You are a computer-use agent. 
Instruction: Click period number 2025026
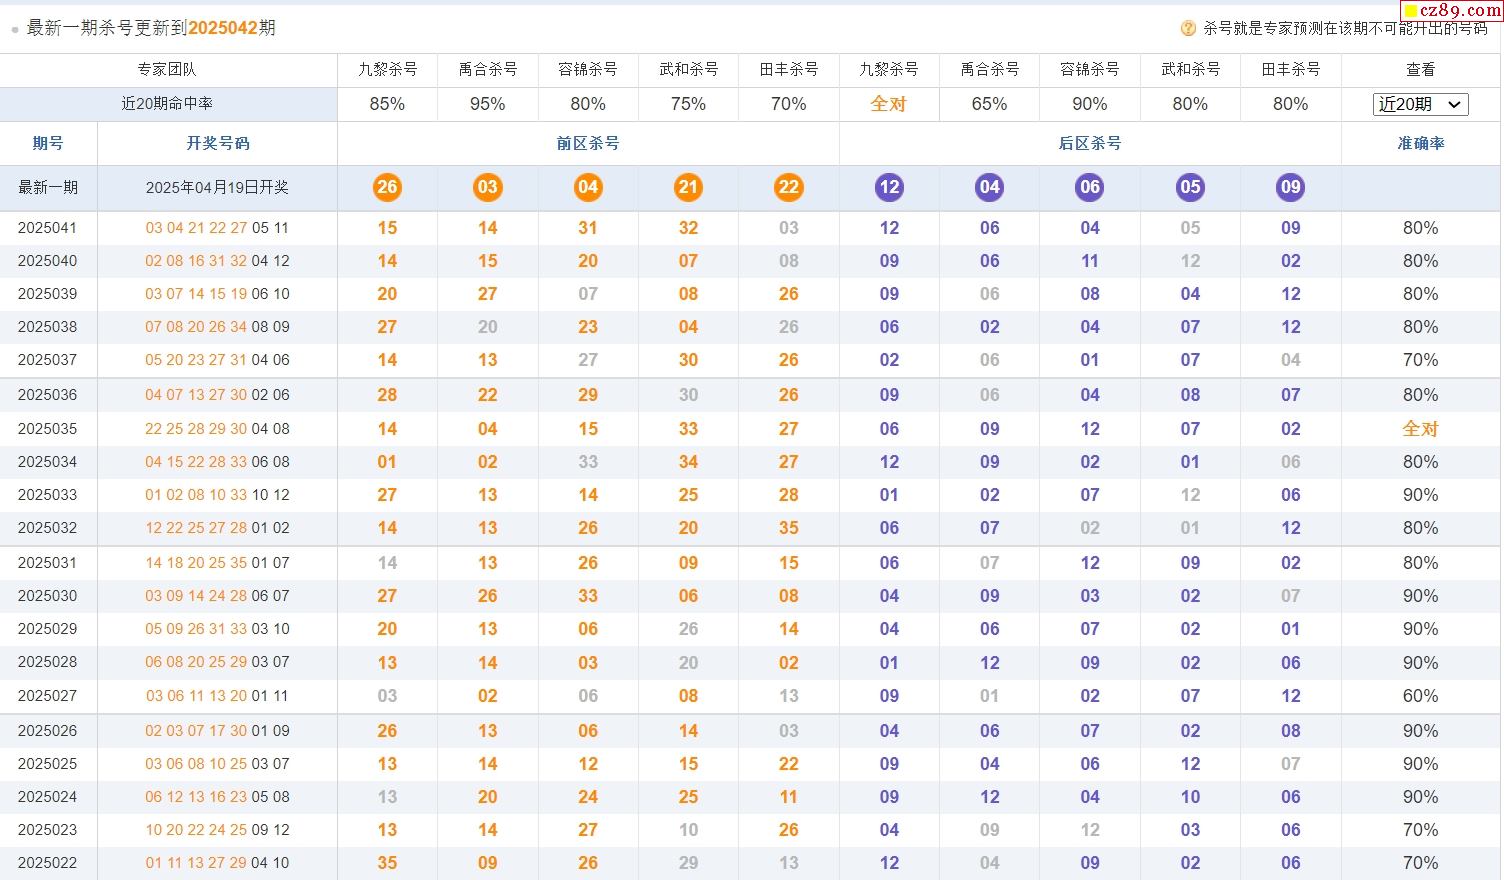pyautogui.click(x=48, y=731)
